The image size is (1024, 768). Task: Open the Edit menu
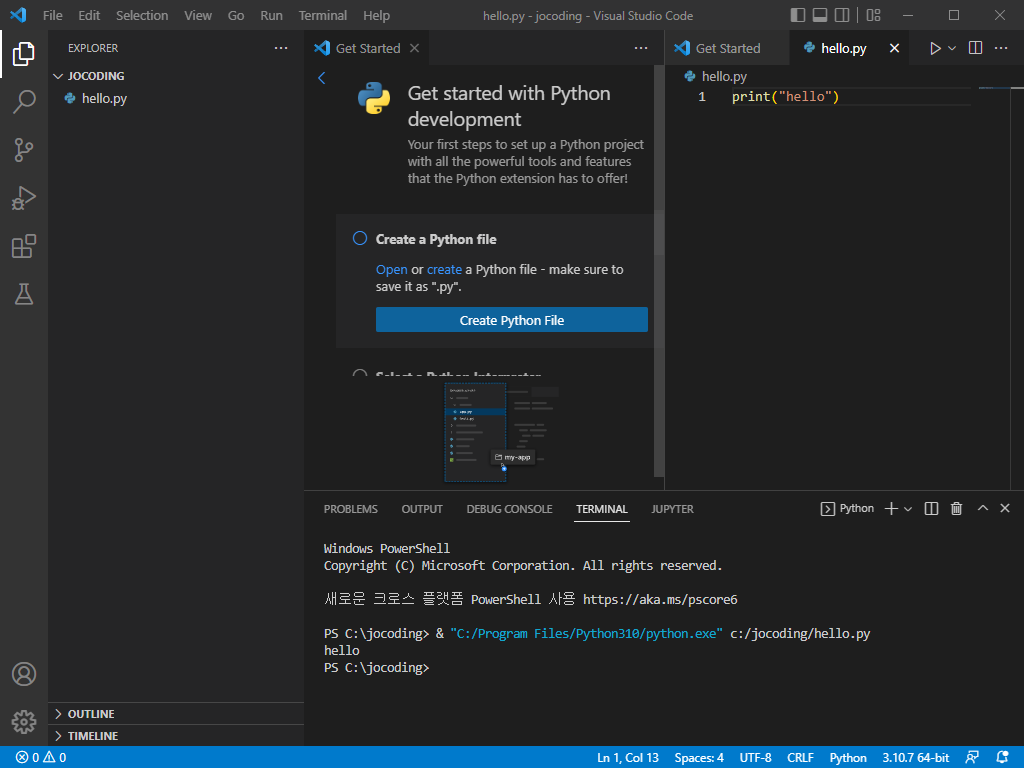tap(89, 15)
